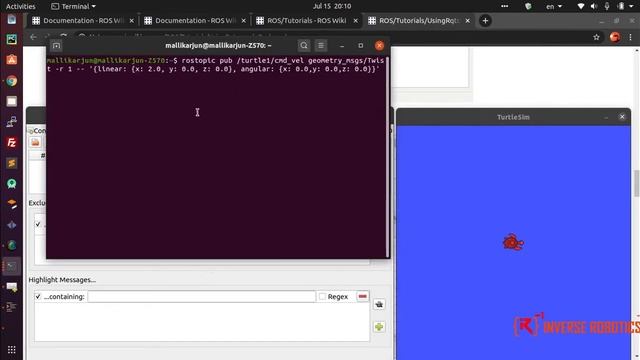
Task: Open the Files manager dock icon
Action: 11,101
